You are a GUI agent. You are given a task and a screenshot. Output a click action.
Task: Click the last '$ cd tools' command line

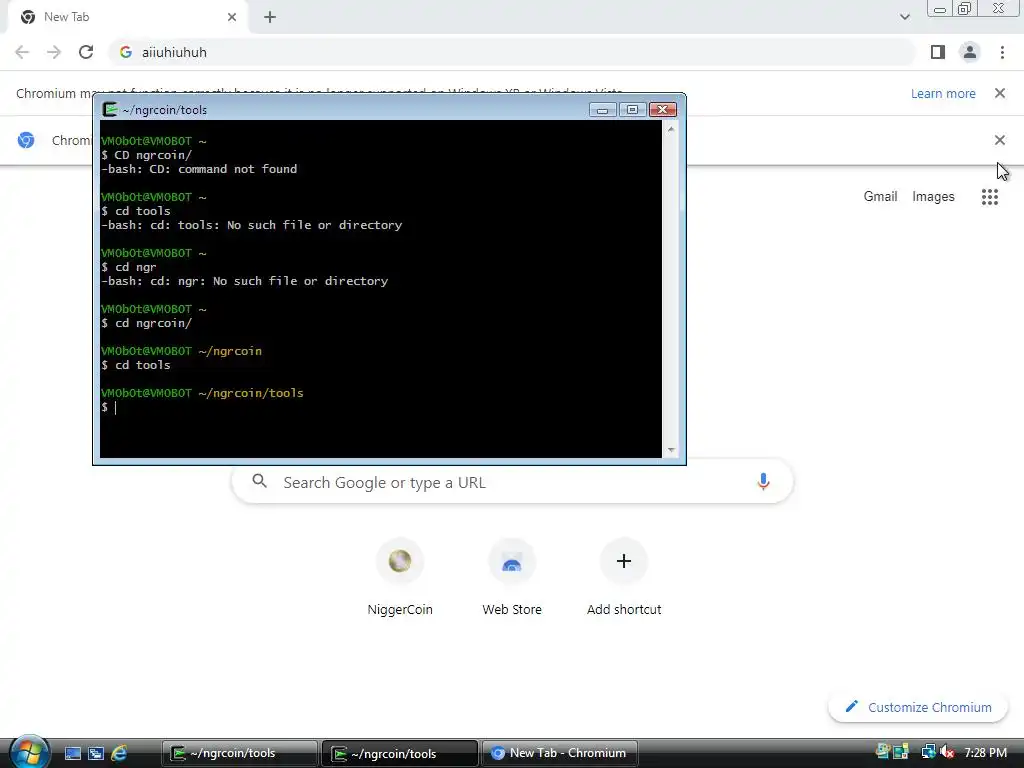point(136,365)
